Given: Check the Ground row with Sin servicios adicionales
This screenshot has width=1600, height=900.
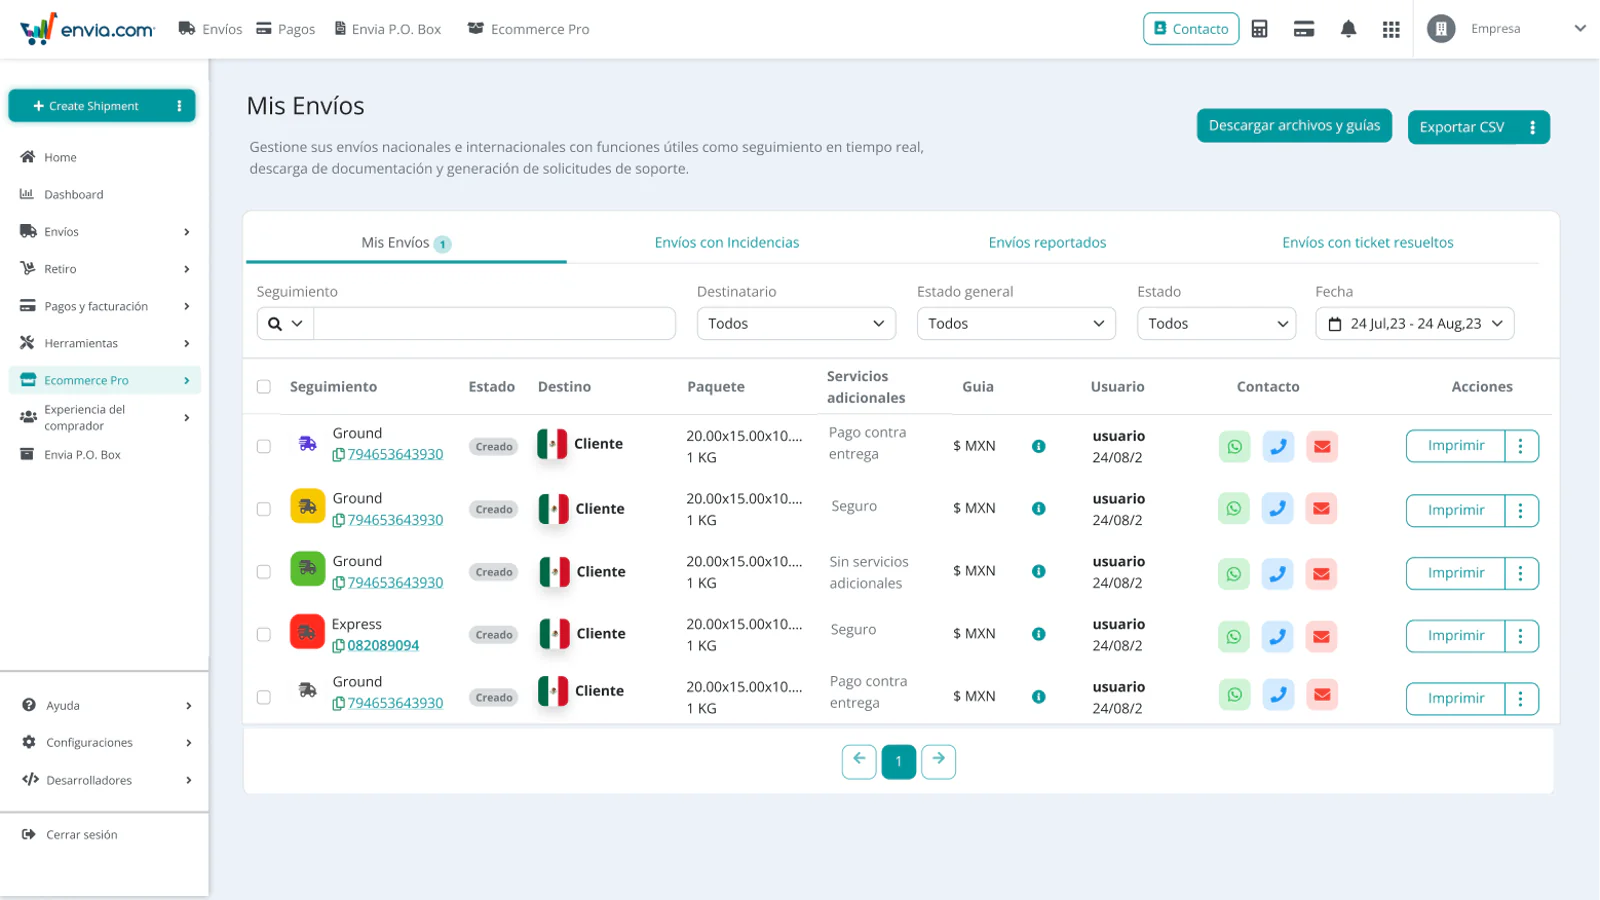Looking at the screenshot, I should (264, 572).
